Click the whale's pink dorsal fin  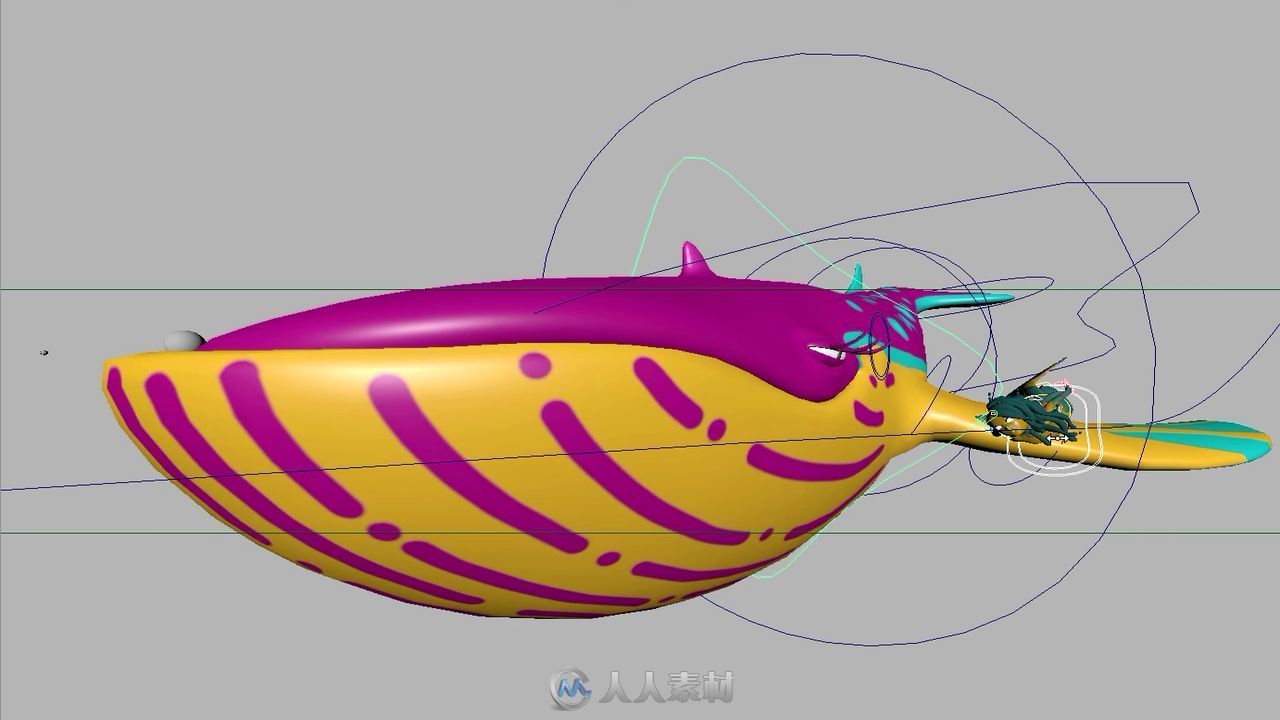pos(695,262)
